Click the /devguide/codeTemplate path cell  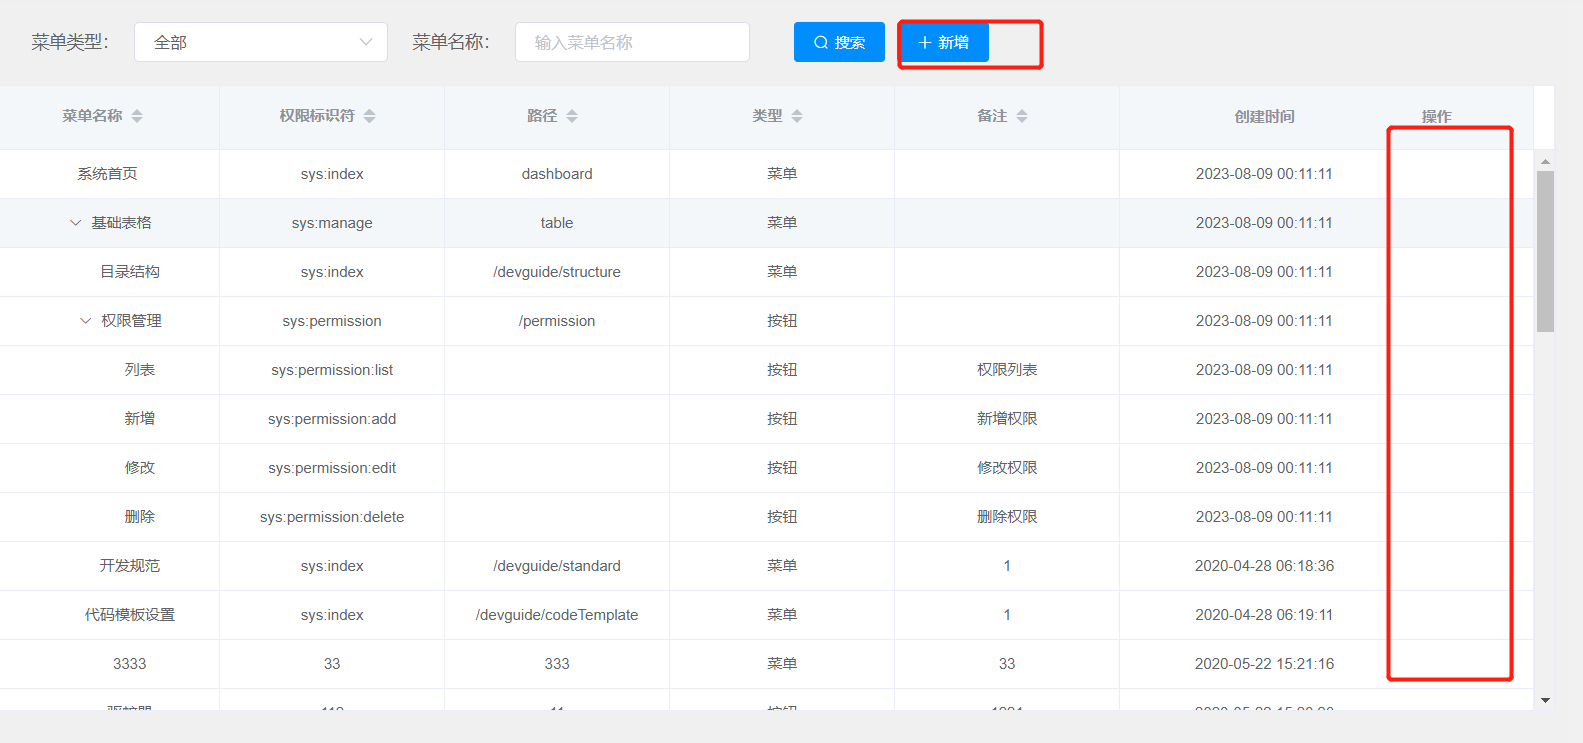click(x=557, y=615)
